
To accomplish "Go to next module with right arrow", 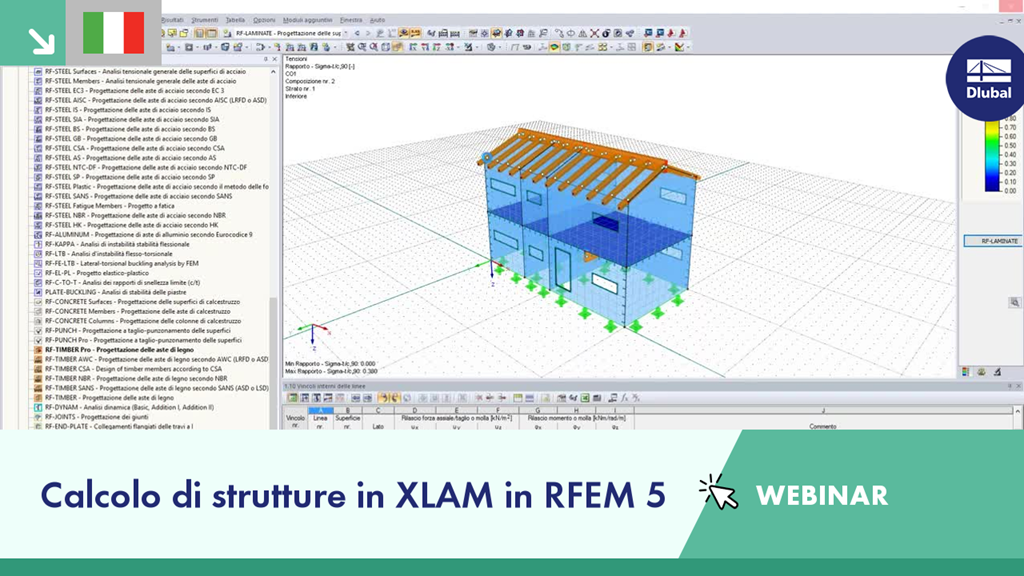I will tap(368, 33).
